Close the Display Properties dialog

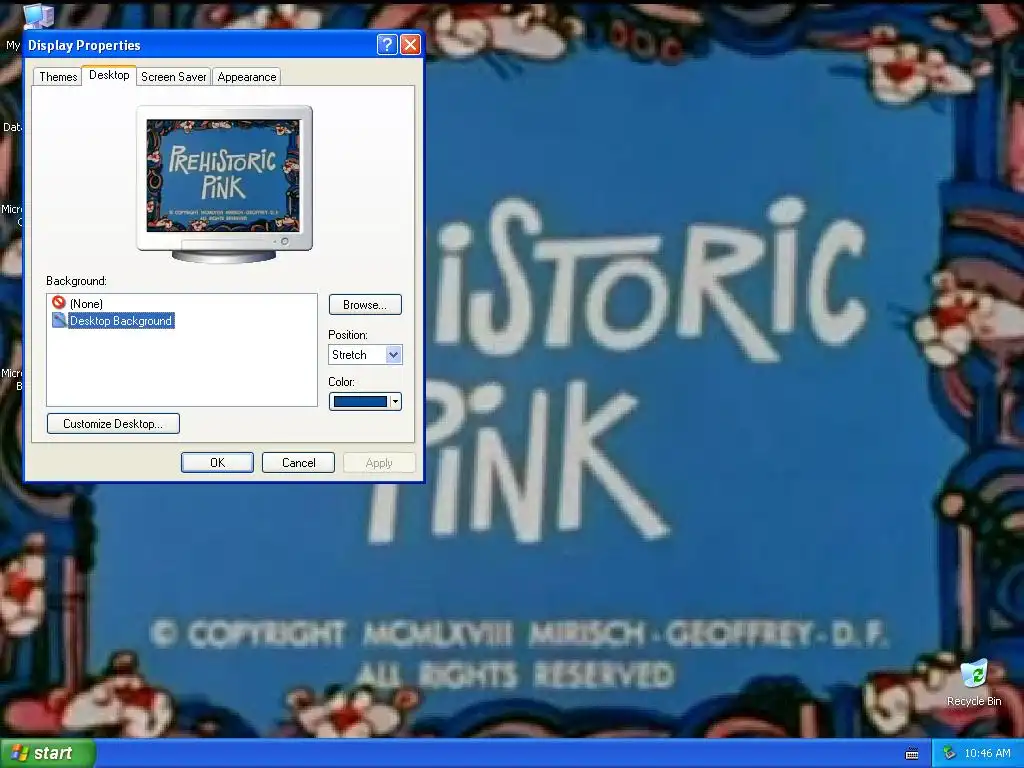[410, 44]
